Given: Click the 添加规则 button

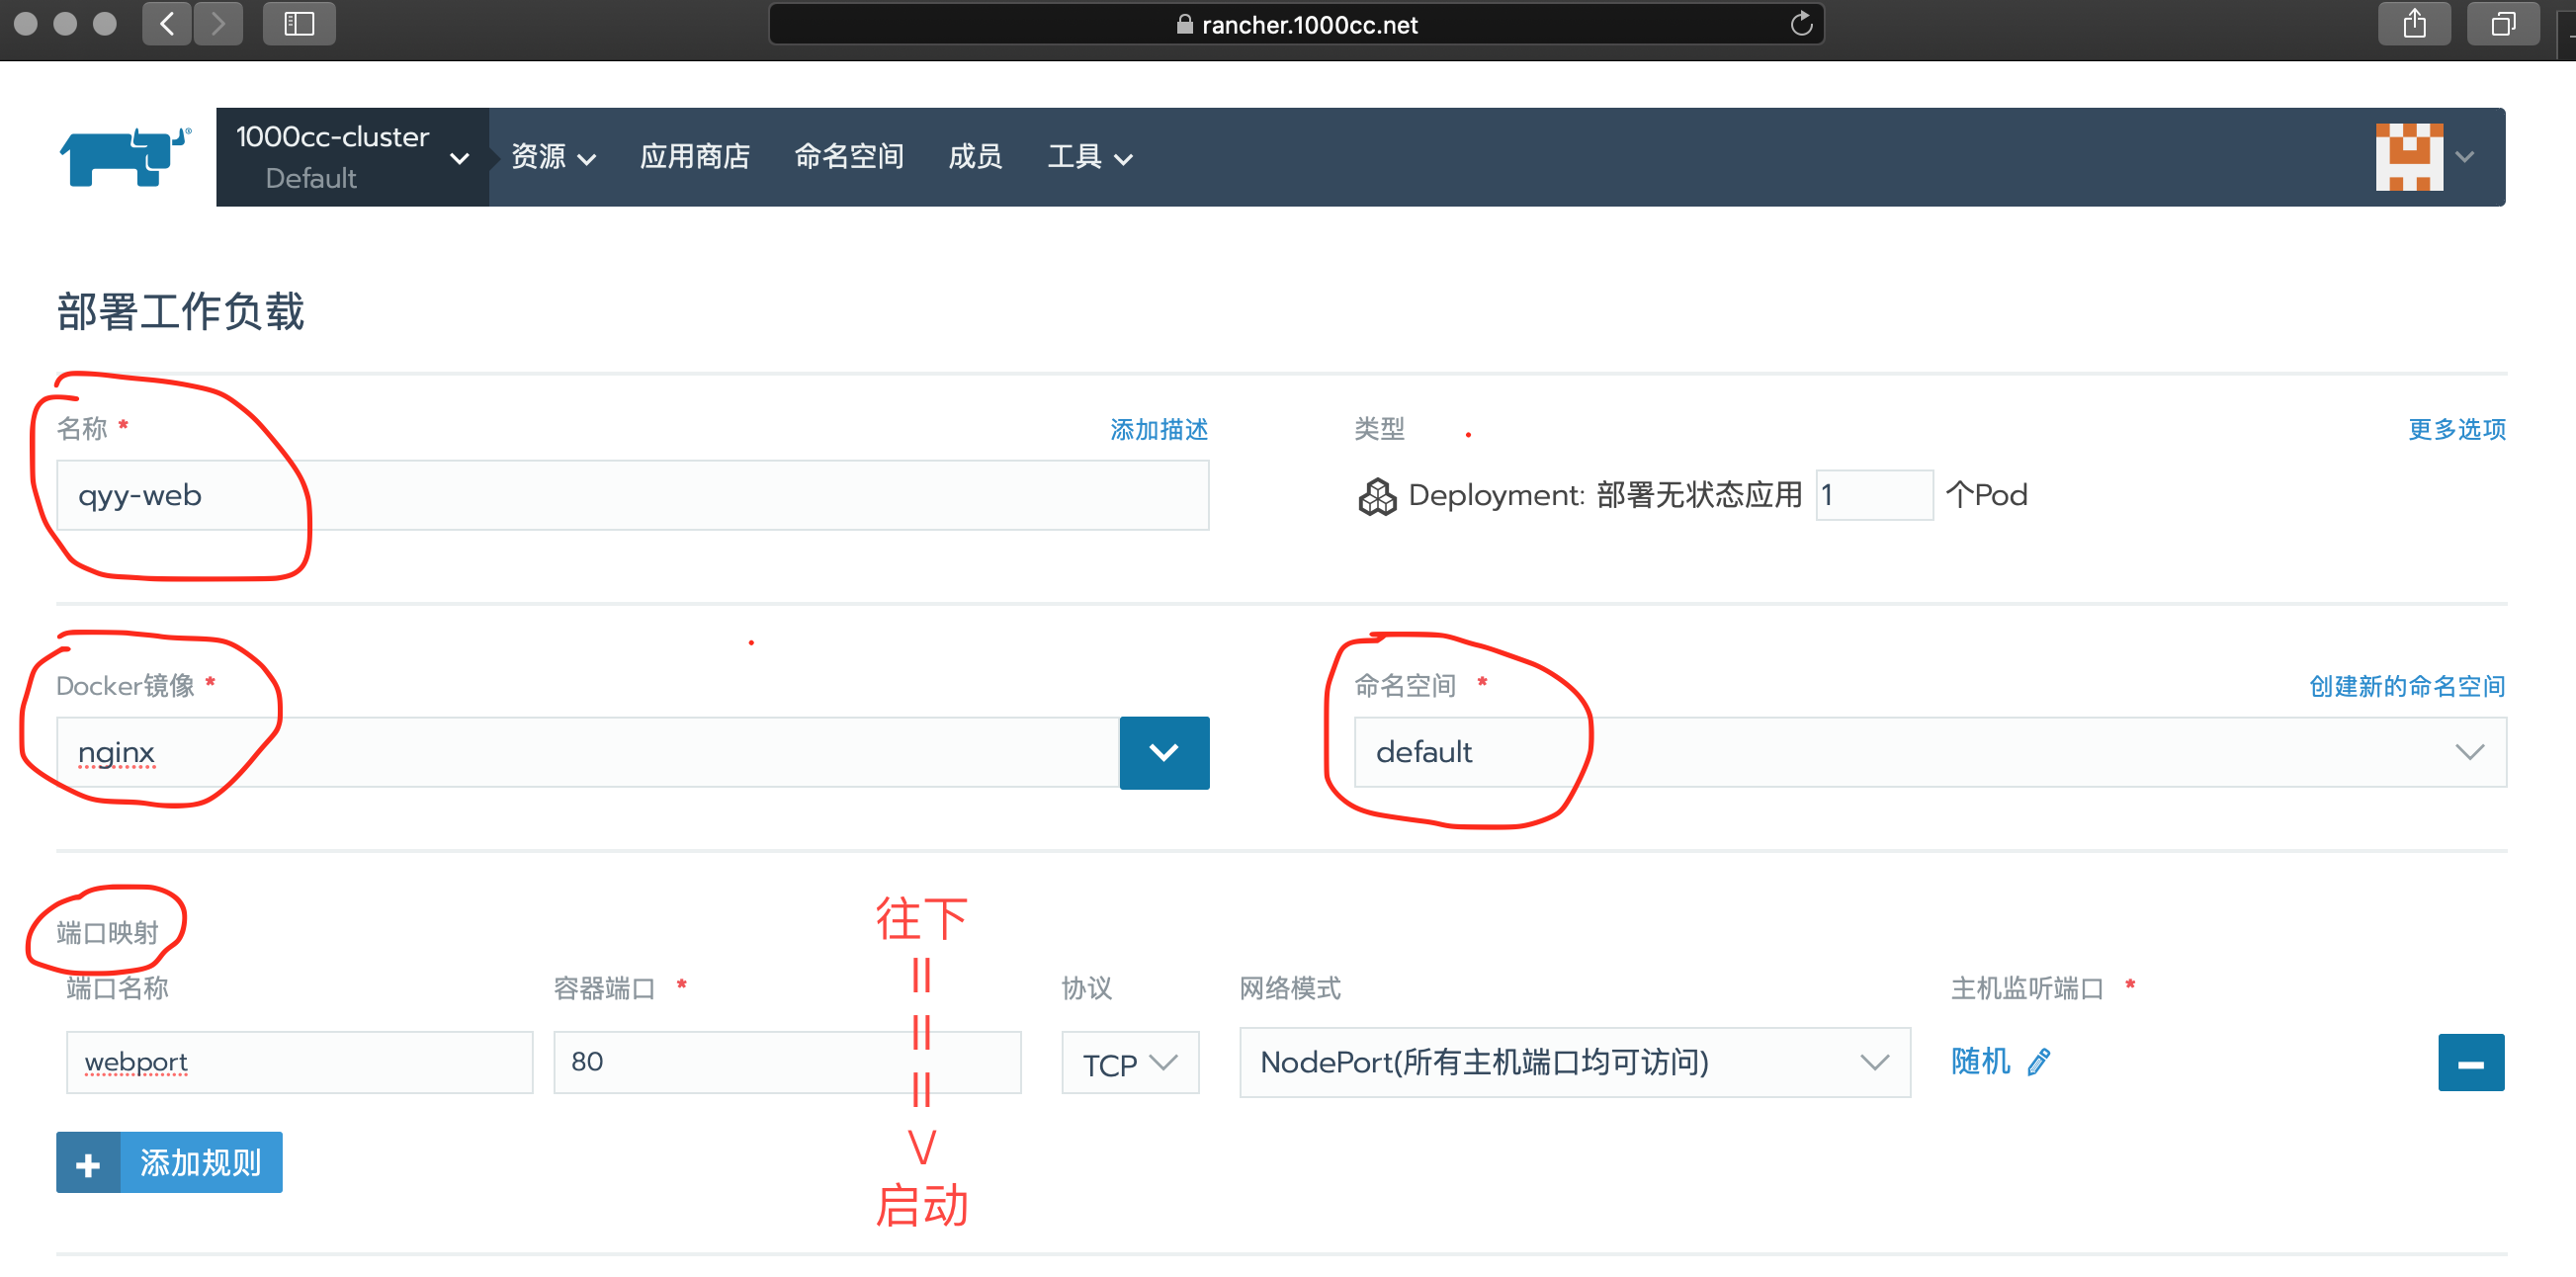Looking at the screenshot, I should click(x=169, y=1162).
